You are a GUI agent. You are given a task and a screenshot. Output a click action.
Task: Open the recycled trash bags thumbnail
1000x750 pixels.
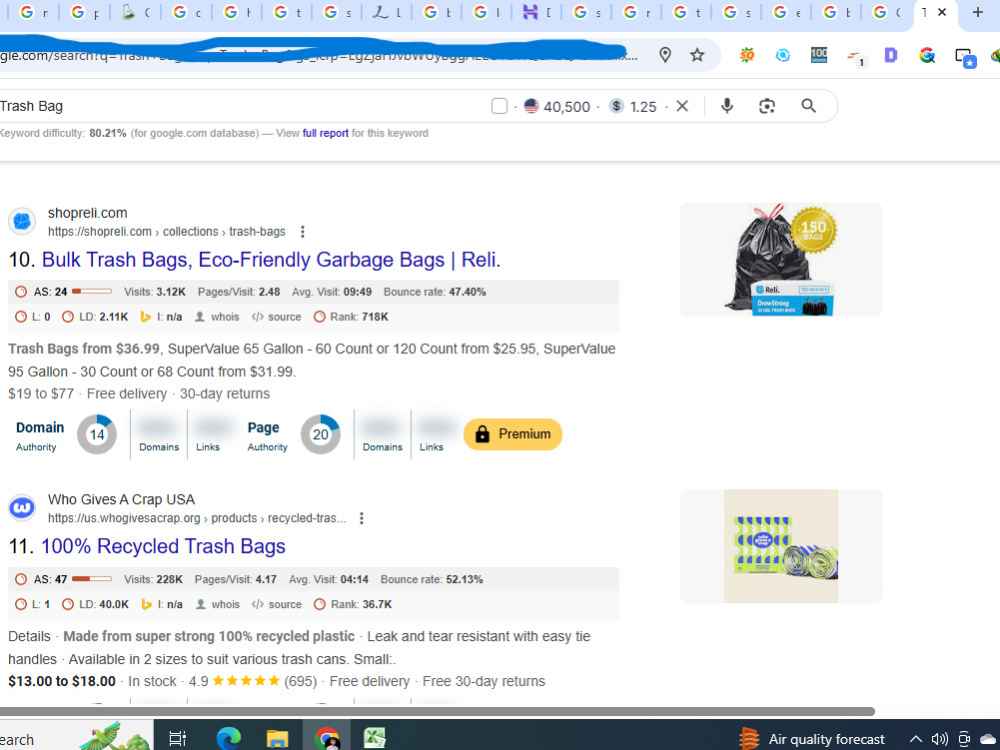(781, 546)
